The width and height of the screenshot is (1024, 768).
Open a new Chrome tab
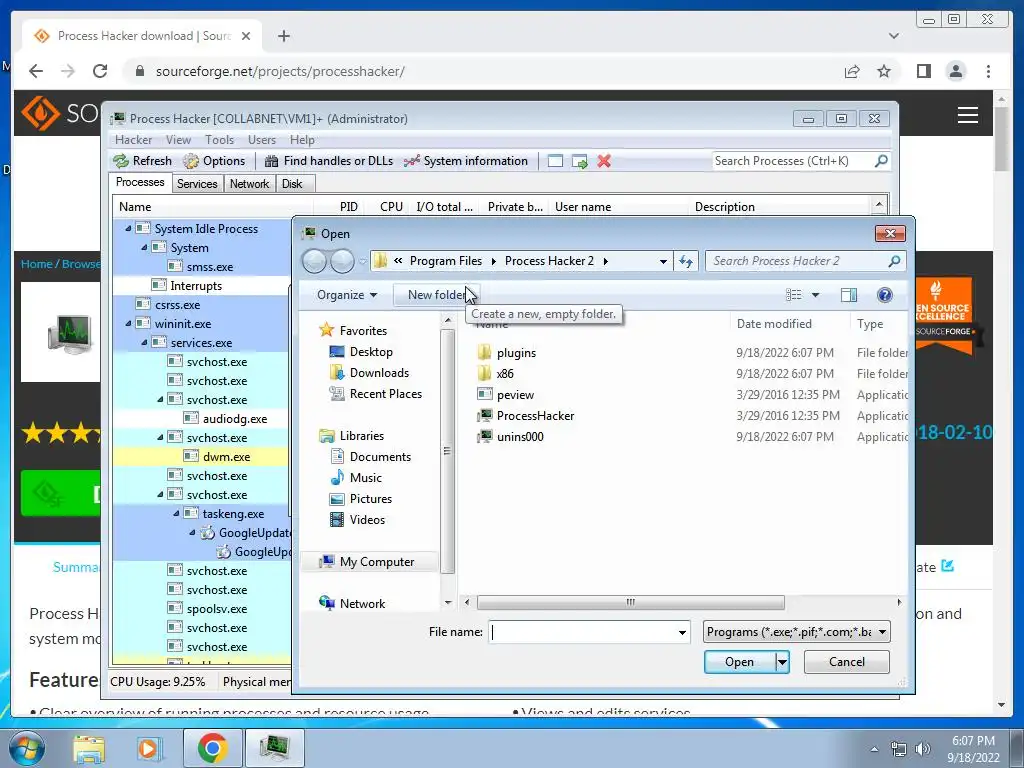point(283,36)
